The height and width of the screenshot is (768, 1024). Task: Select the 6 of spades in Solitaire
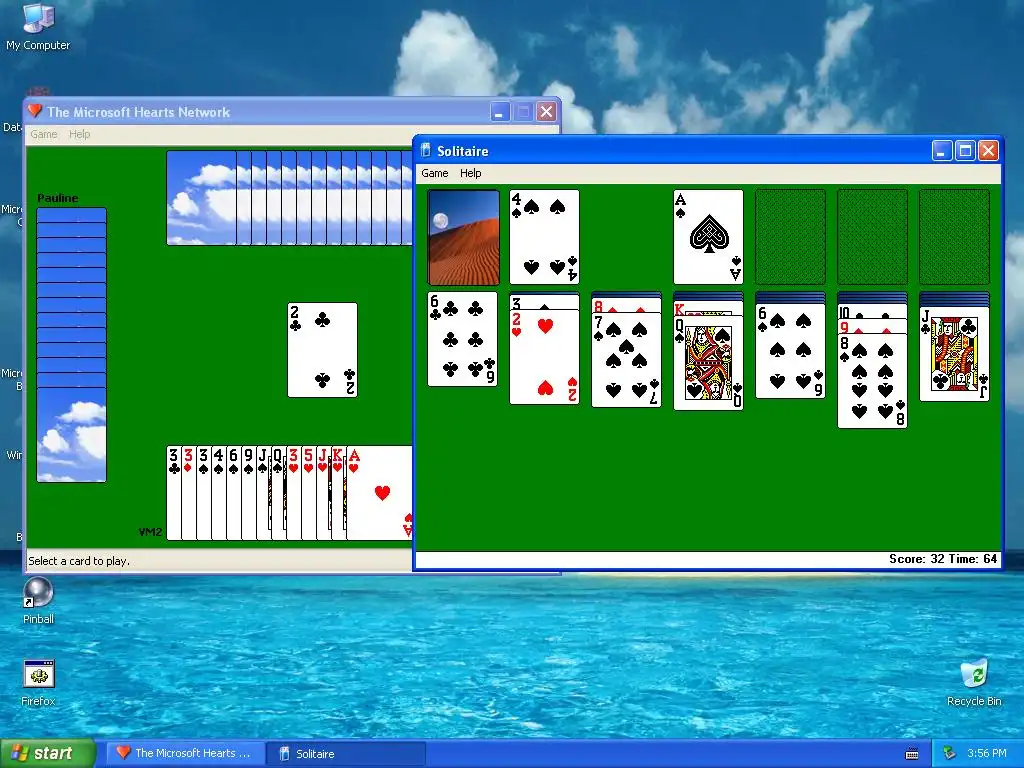point(790,351)
